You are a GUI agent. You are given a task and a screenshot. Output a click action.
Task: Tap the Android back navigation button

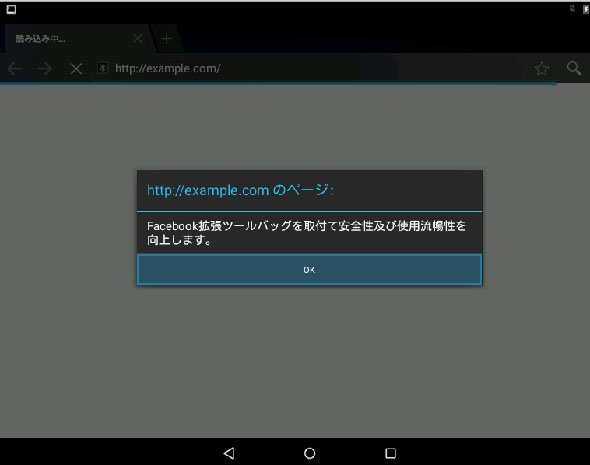point(229,453)
